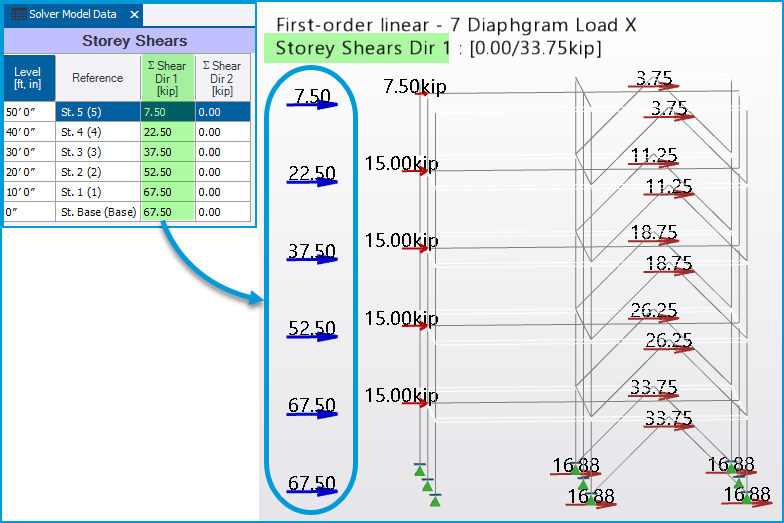The height and width of the screenshot is (523, 784).
Task: Click the table icon in Solver Model Data tab
Action: [18, 15]
